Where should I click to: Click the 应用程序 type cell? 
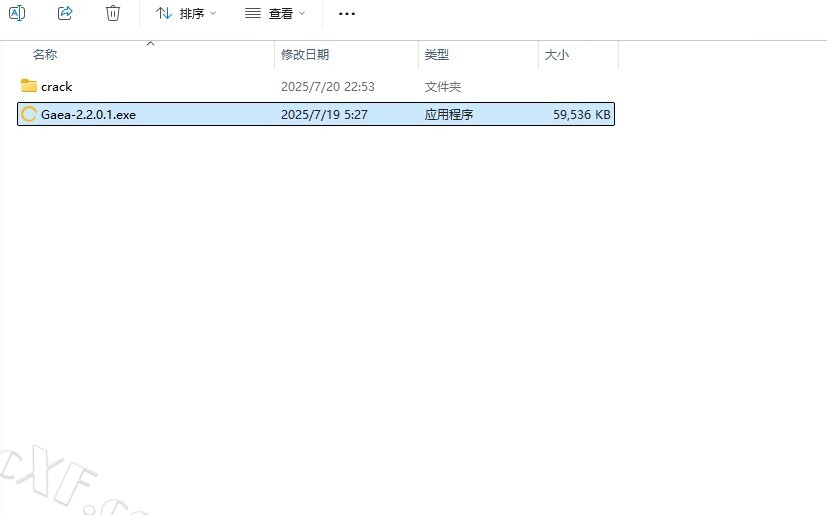pos(448,115)
